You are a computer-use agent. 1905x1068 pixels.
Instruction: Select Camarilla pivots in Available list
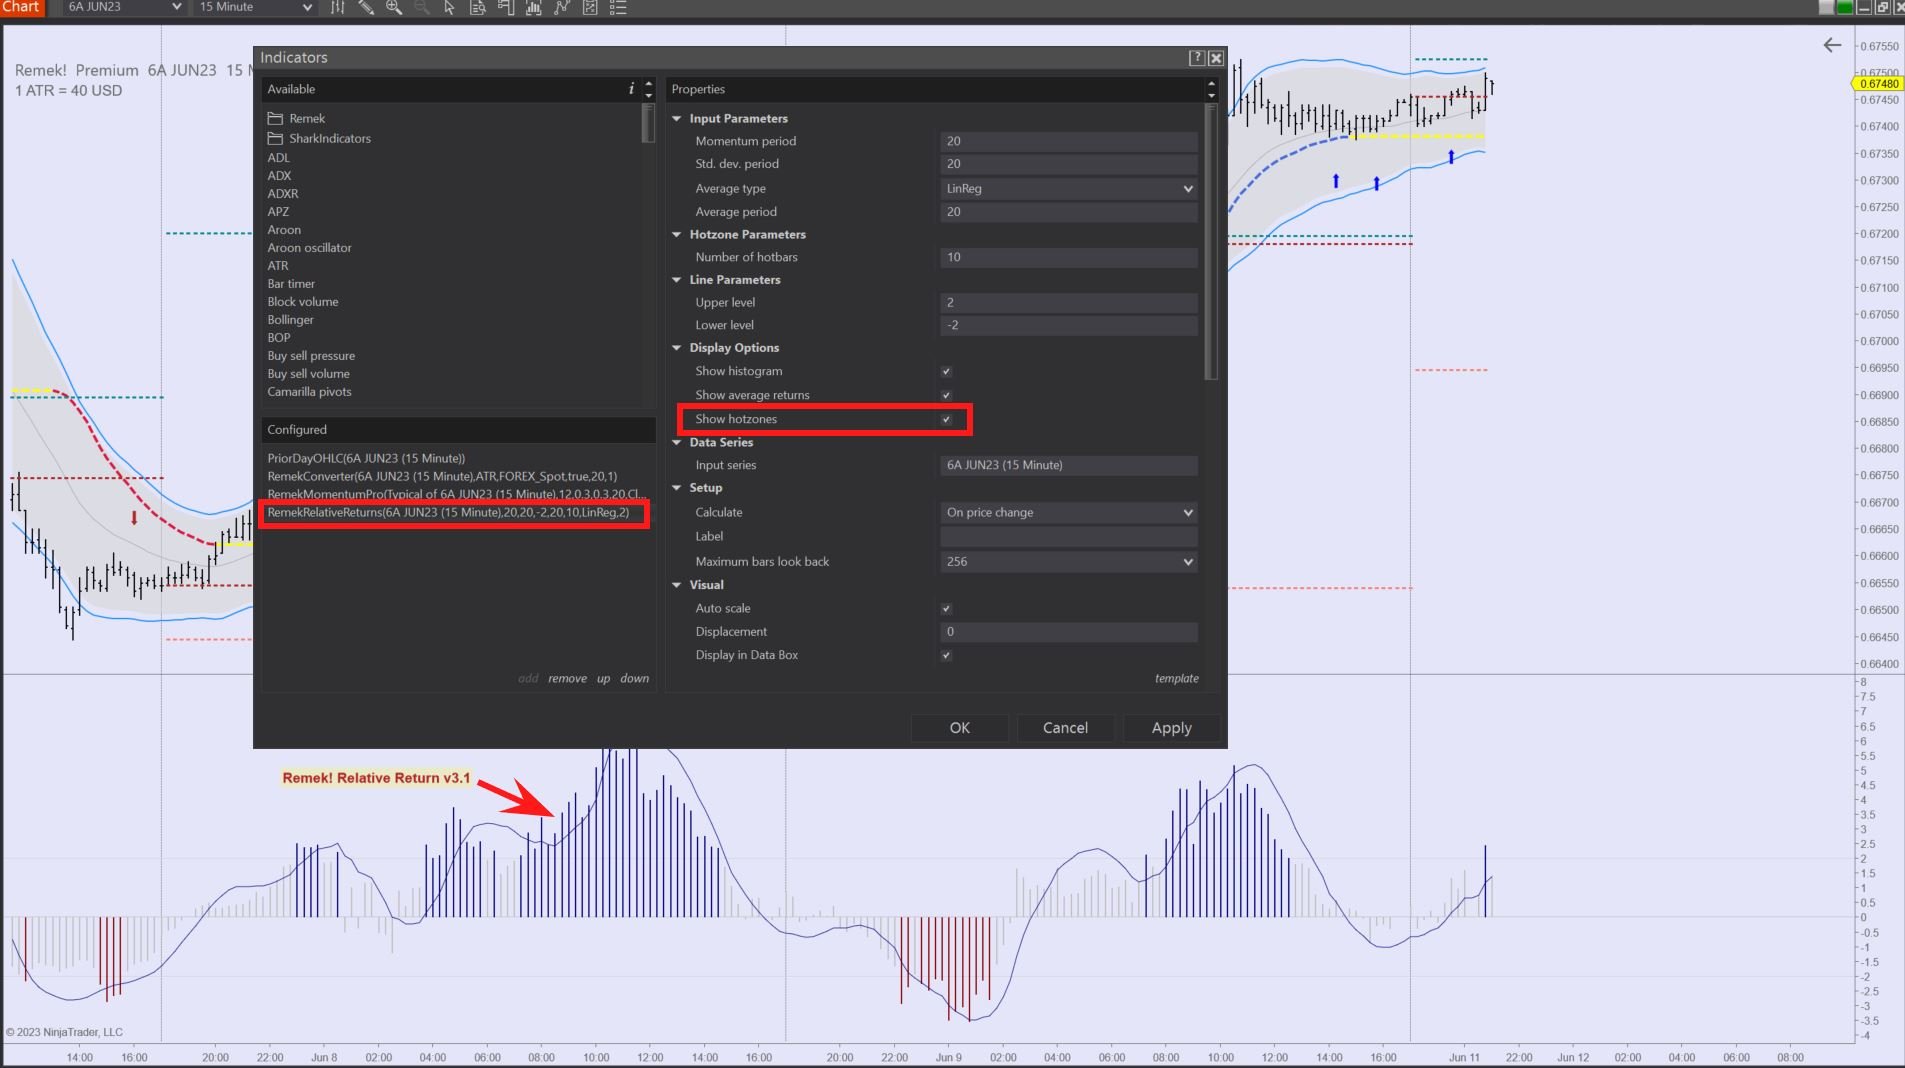(x=309, y=392)
